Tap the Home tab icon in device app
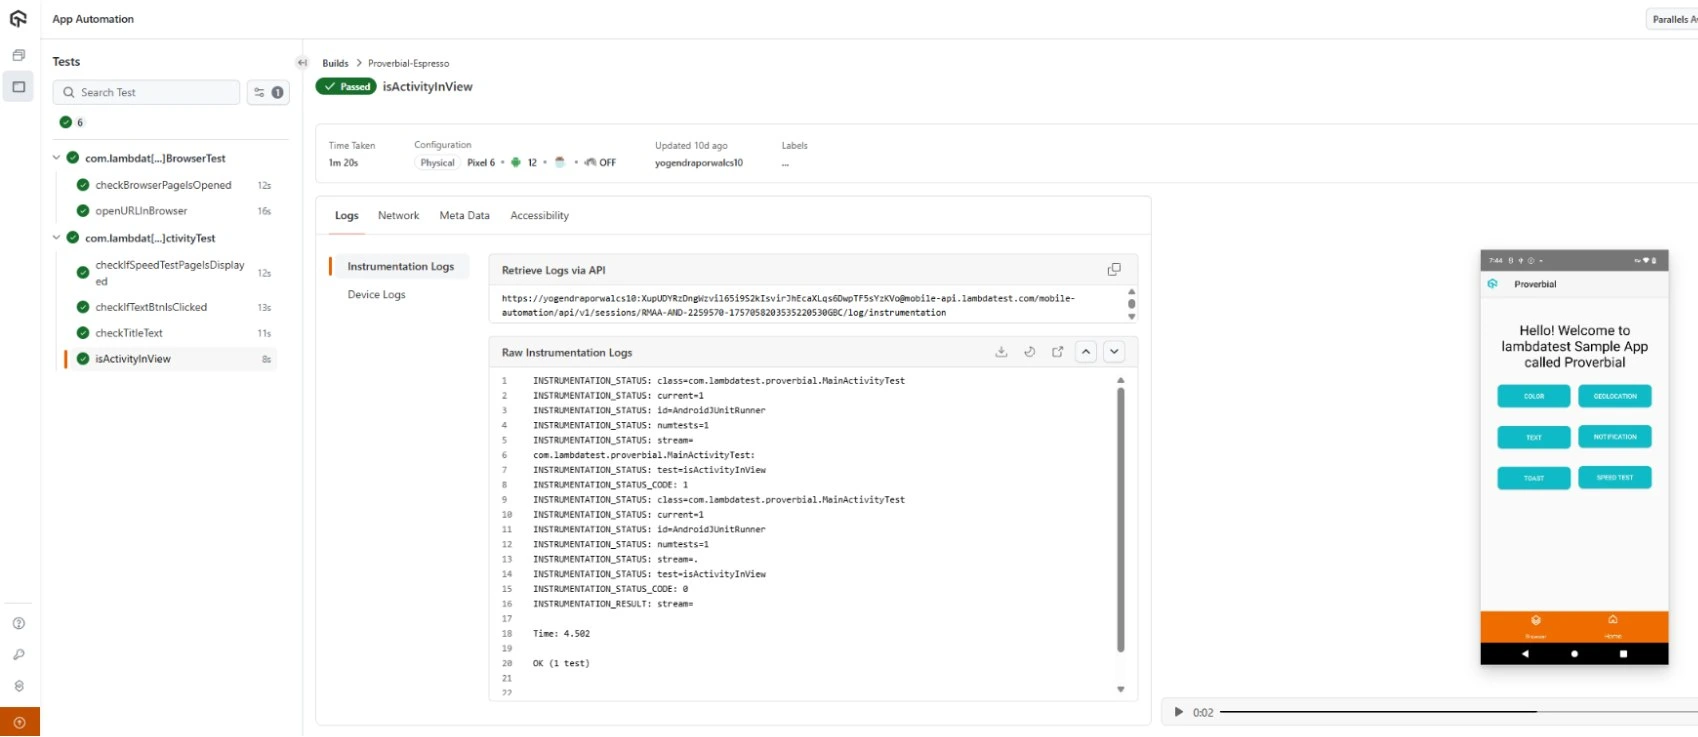Screen dimensions: 1698x737 point(1613,620)
